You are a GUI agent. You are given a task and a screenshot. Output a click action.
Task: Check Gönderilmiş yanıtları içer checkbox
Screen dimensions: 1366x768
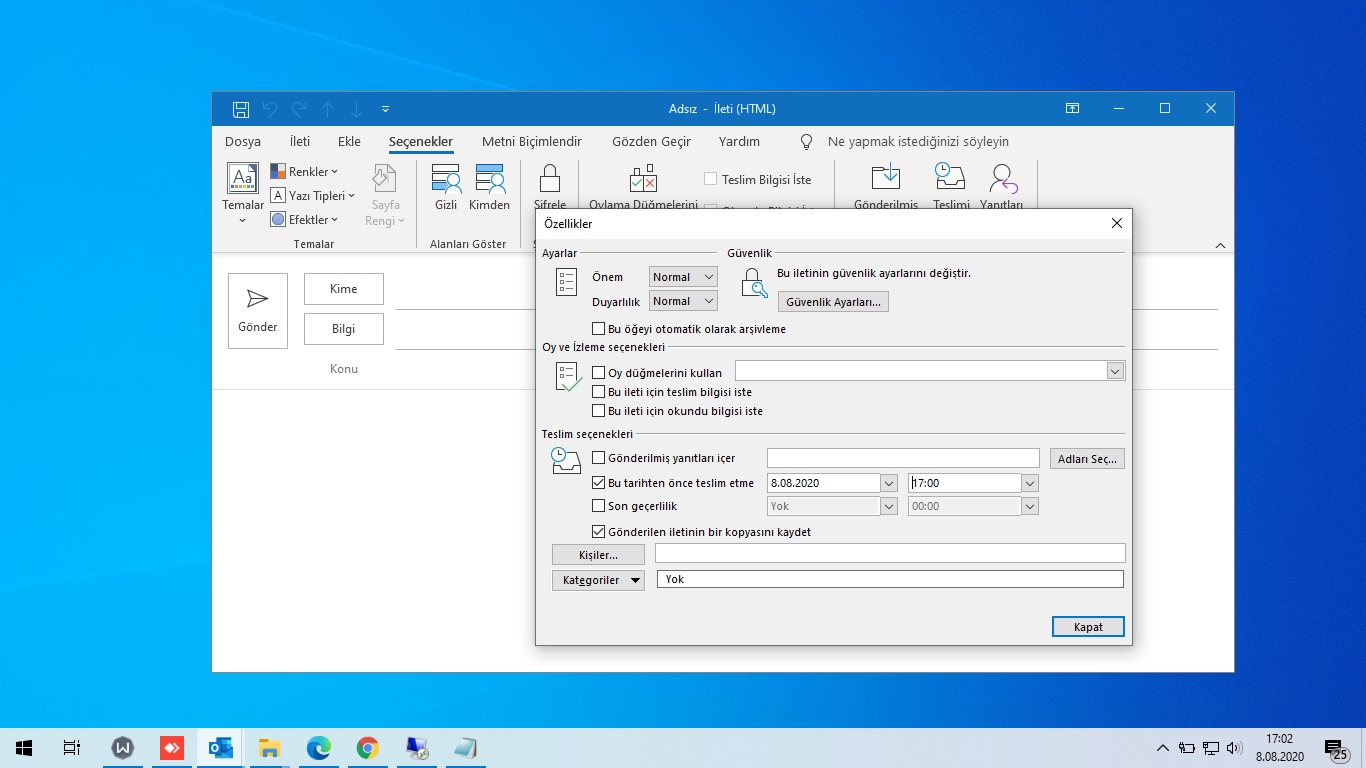click(599, 458)
